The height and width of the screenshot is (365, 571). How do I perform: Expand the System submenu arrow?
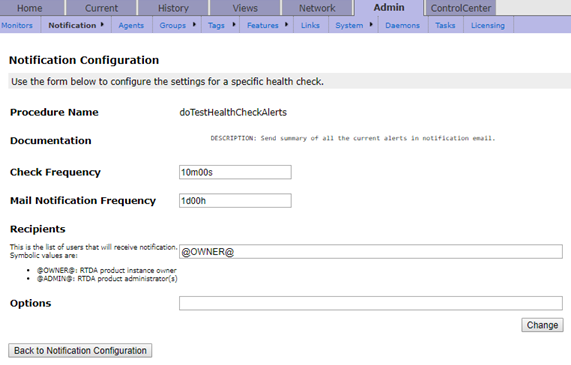click(371, 24)
